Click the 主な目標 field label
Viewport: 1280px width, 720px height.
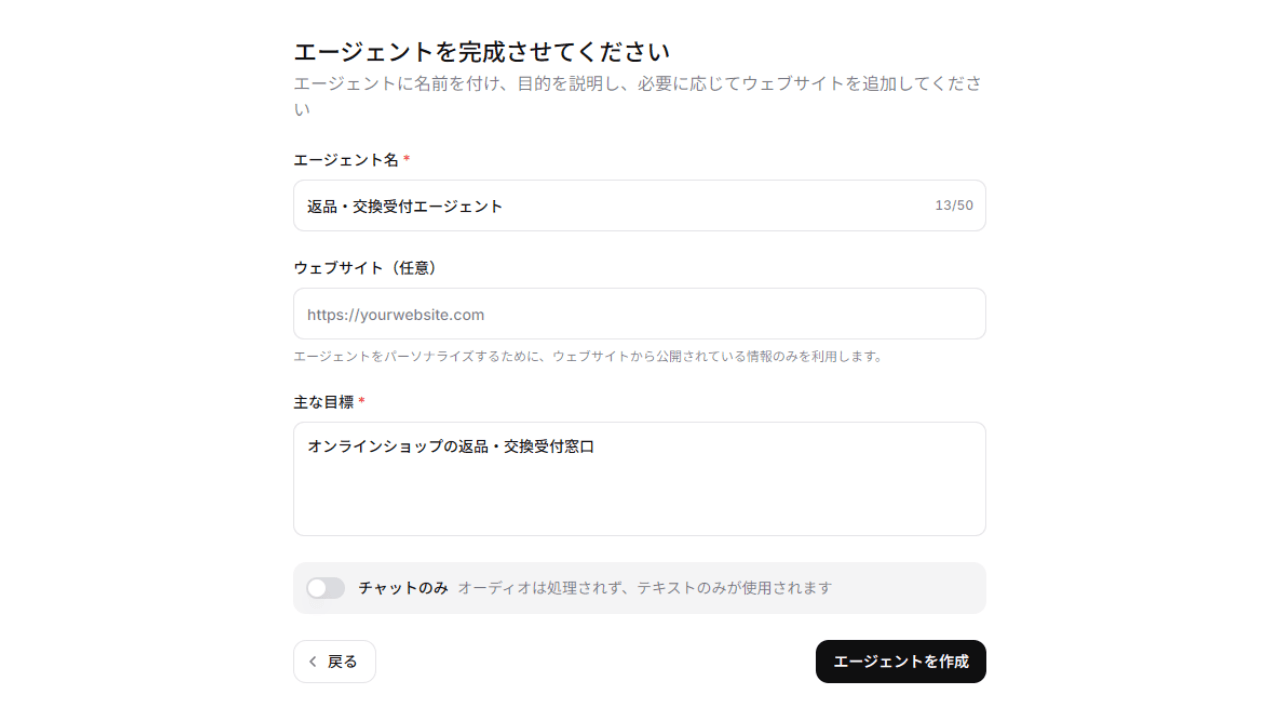(324, 402)
